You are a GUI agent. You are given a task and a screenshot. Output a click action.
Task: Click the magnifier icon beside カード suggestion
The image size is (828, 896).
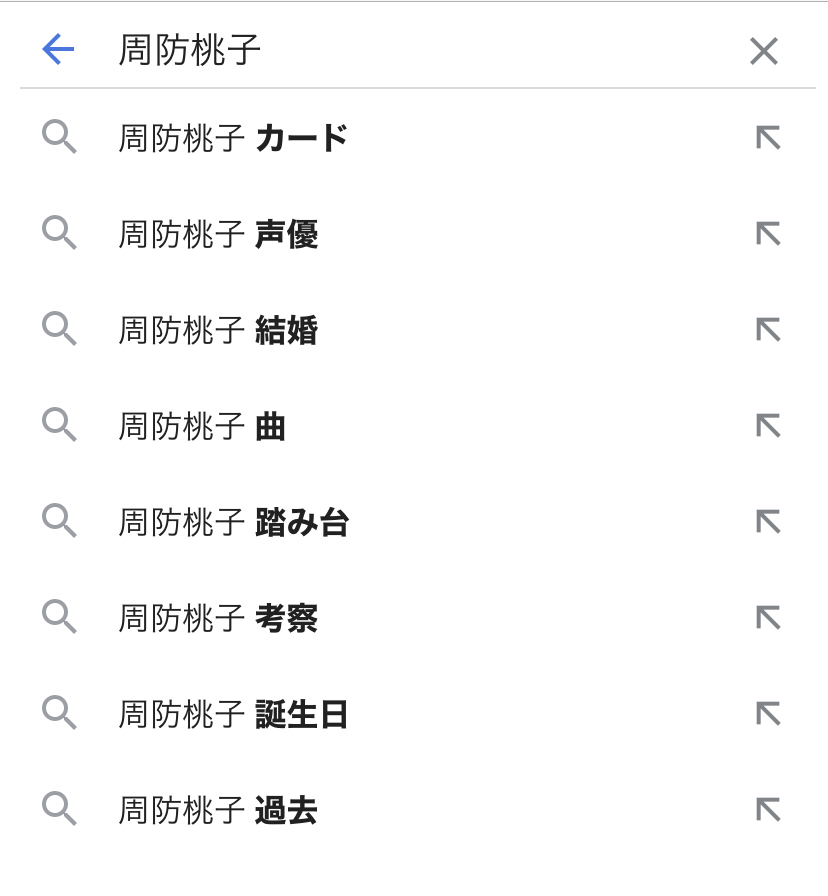point(59,138)
